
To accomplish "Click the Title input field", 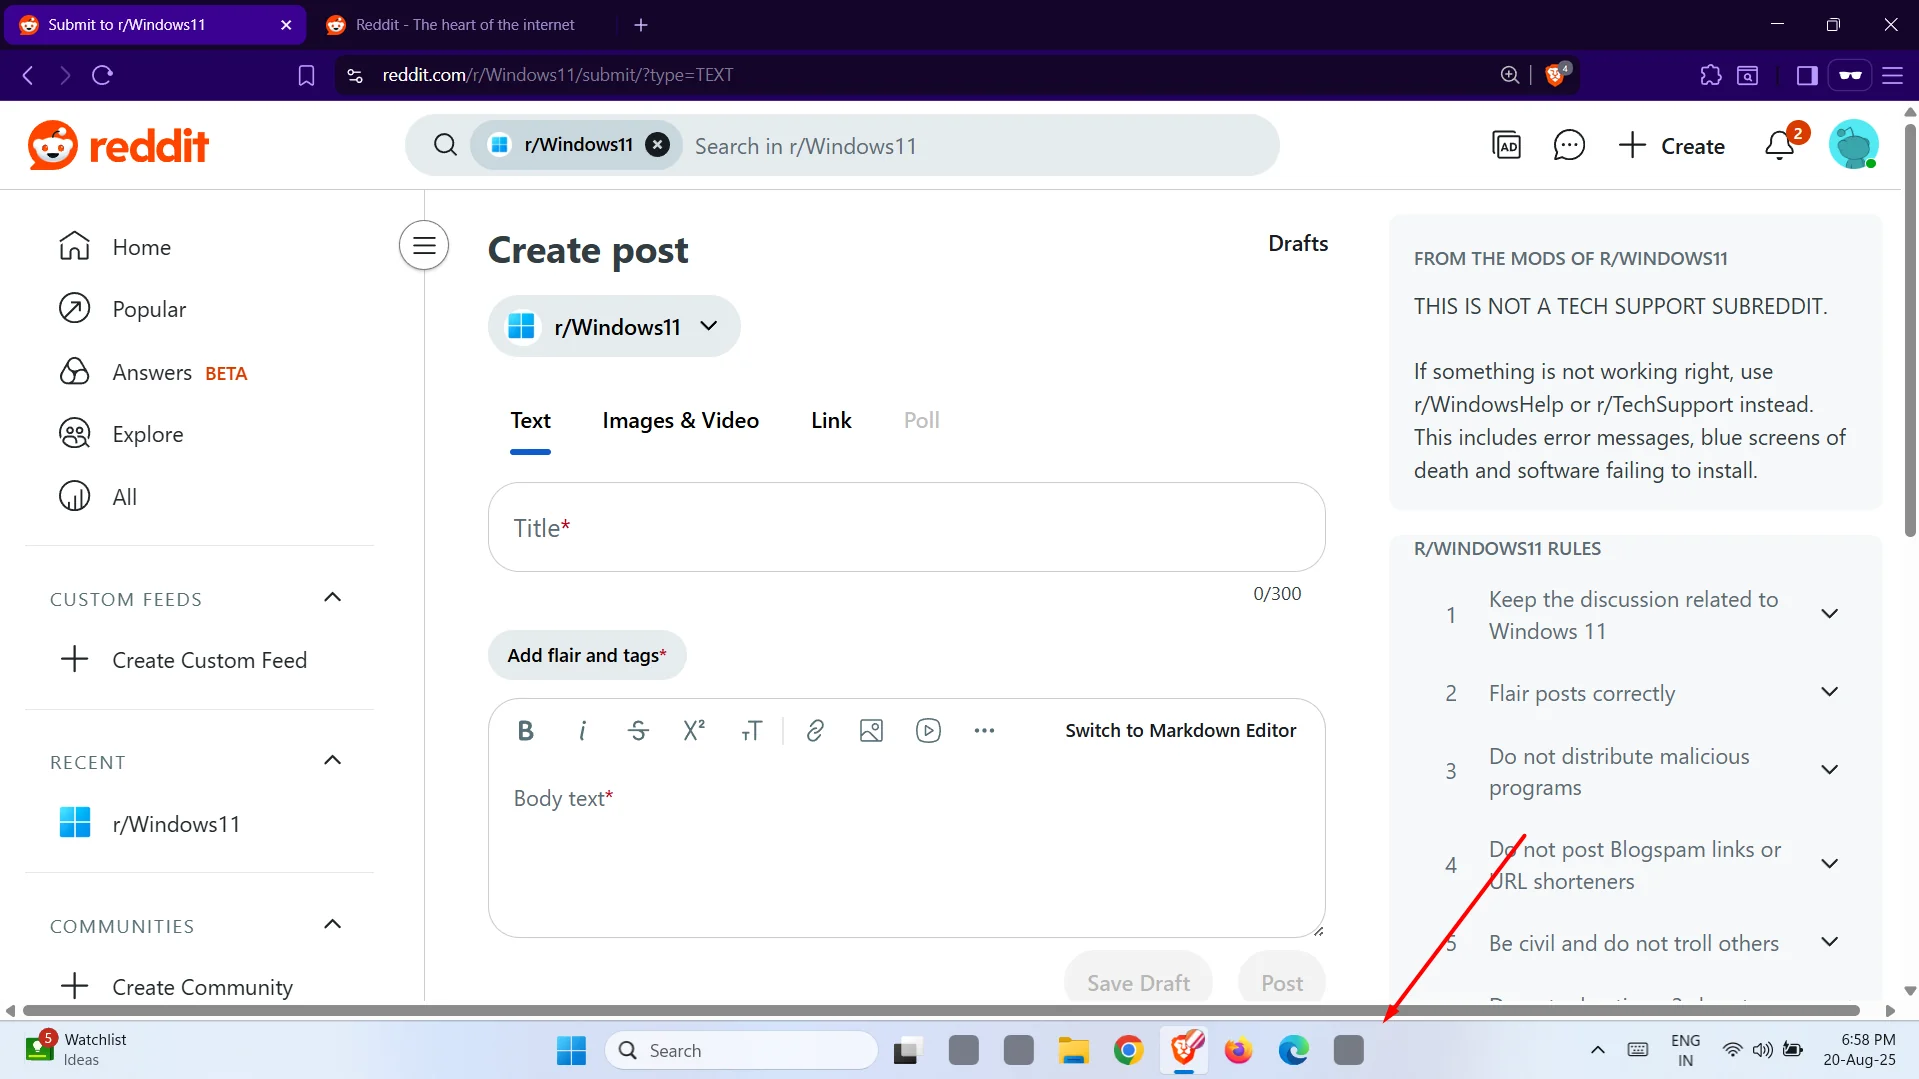I will (x=906, y=528).
